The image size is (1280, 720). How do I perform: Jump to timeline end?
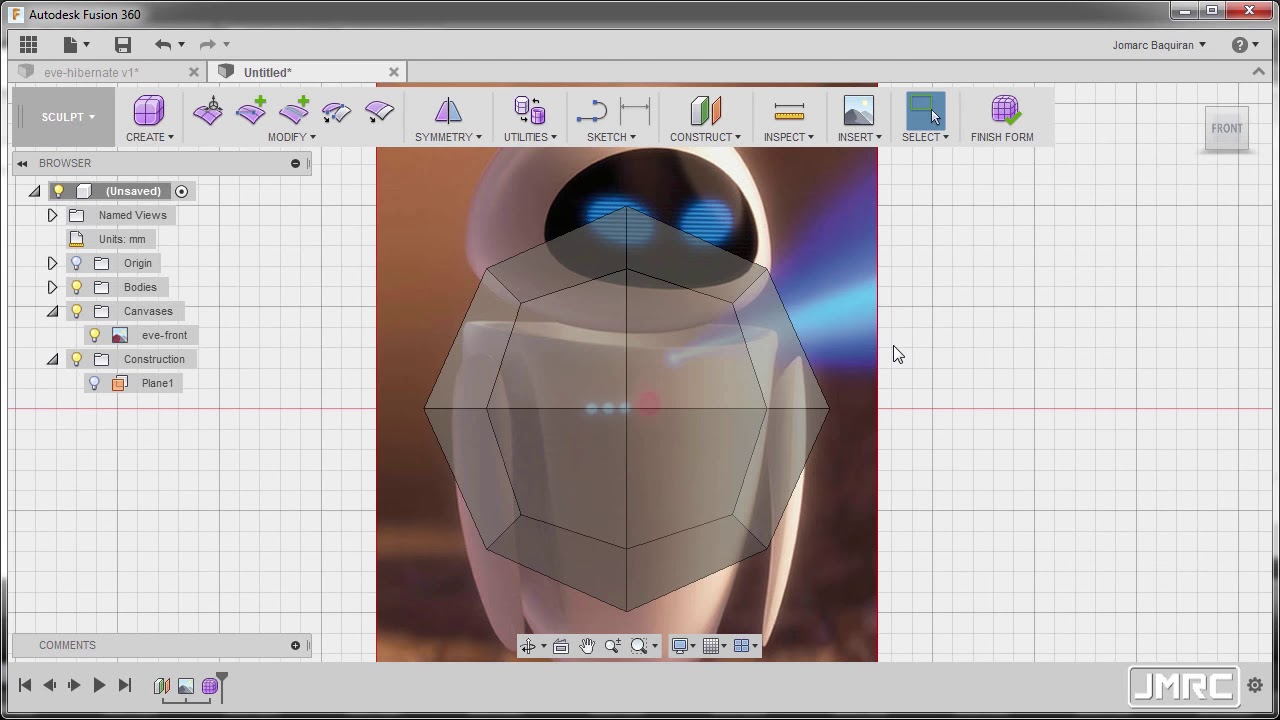125,685
